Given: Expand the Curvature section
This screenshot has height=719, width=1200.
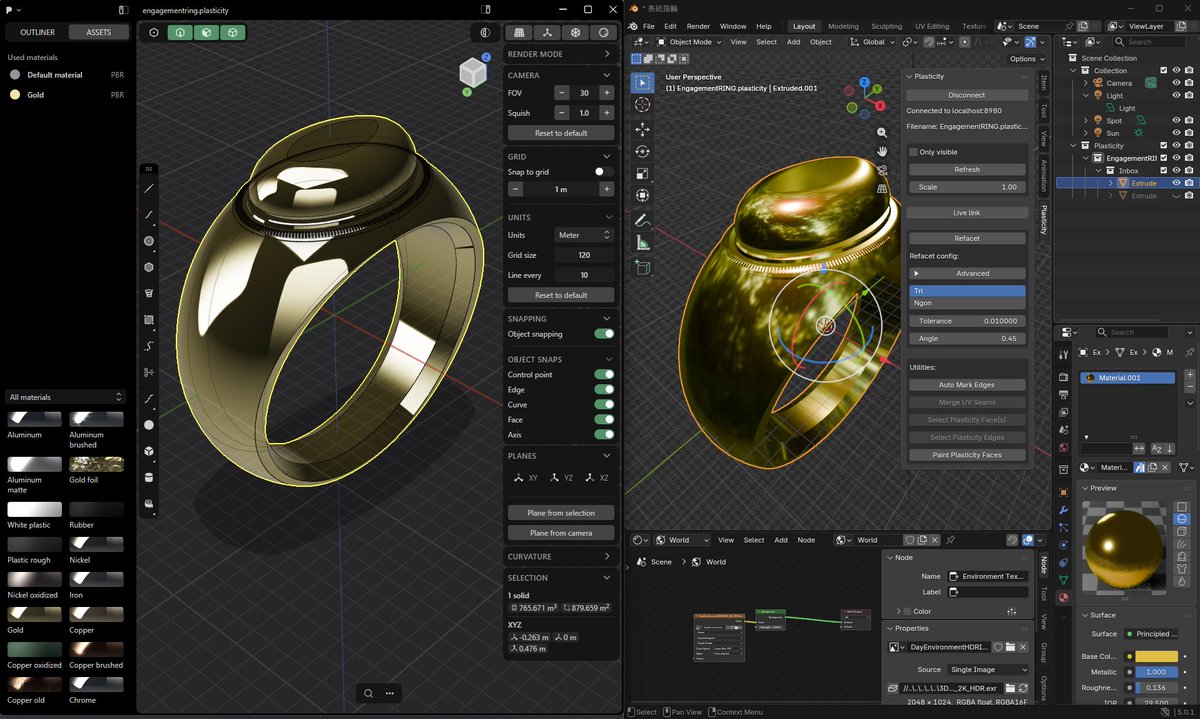Looking at the screenshot, I should (560, 556).
